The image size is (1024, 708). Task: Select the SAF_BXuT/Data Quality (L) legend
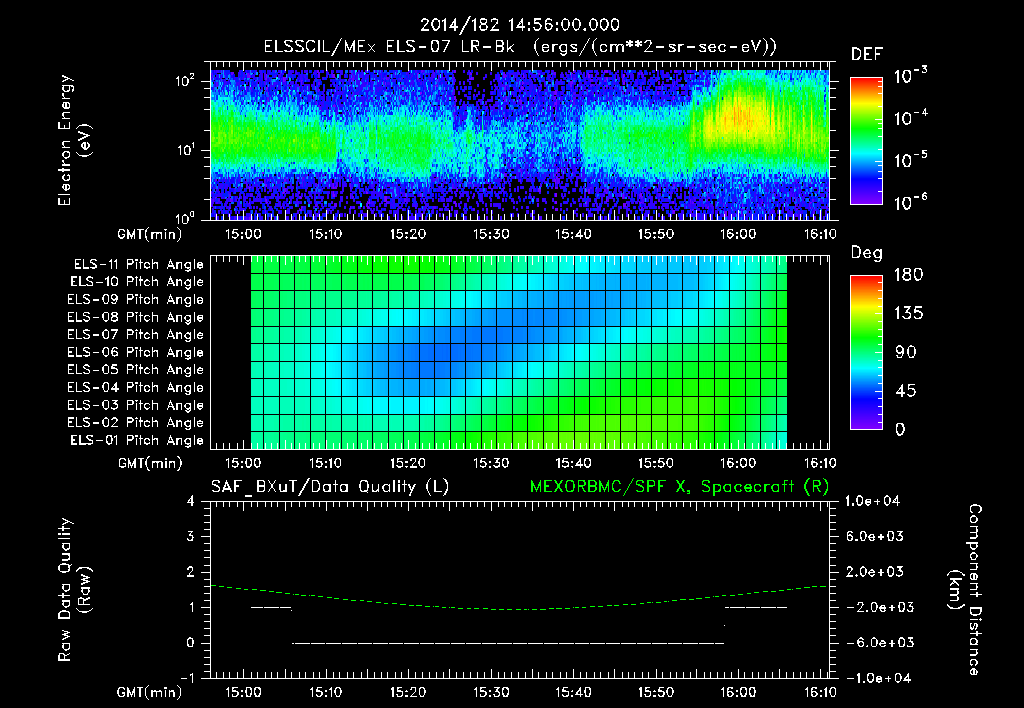[330, 487]
